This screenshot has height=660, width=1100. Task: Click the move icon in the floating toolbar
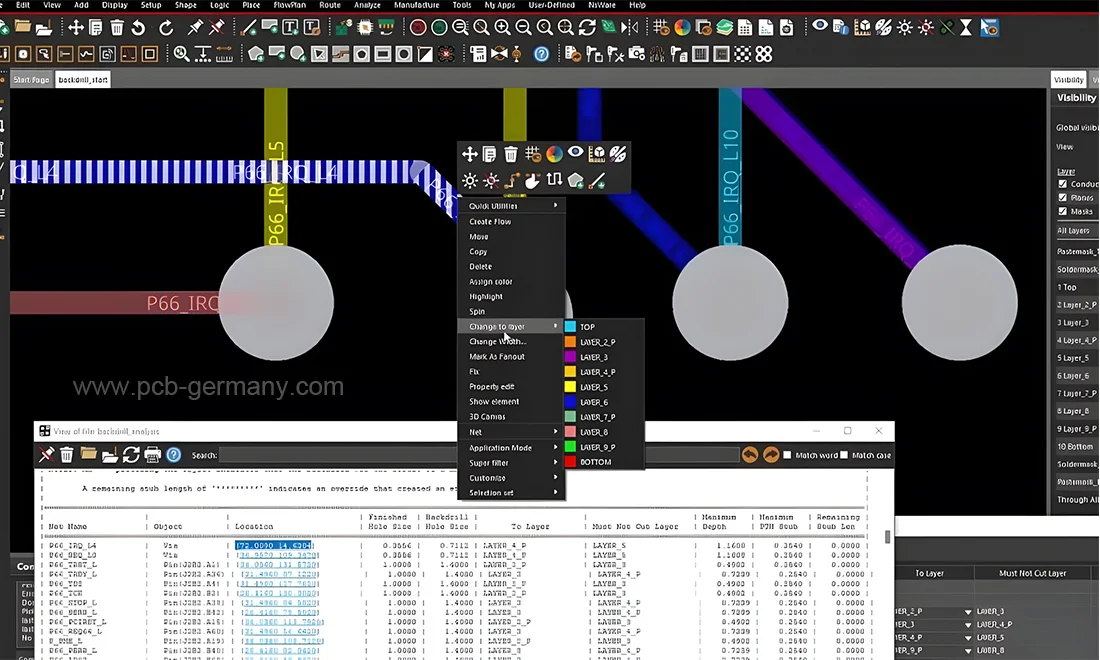coord(469,154)
